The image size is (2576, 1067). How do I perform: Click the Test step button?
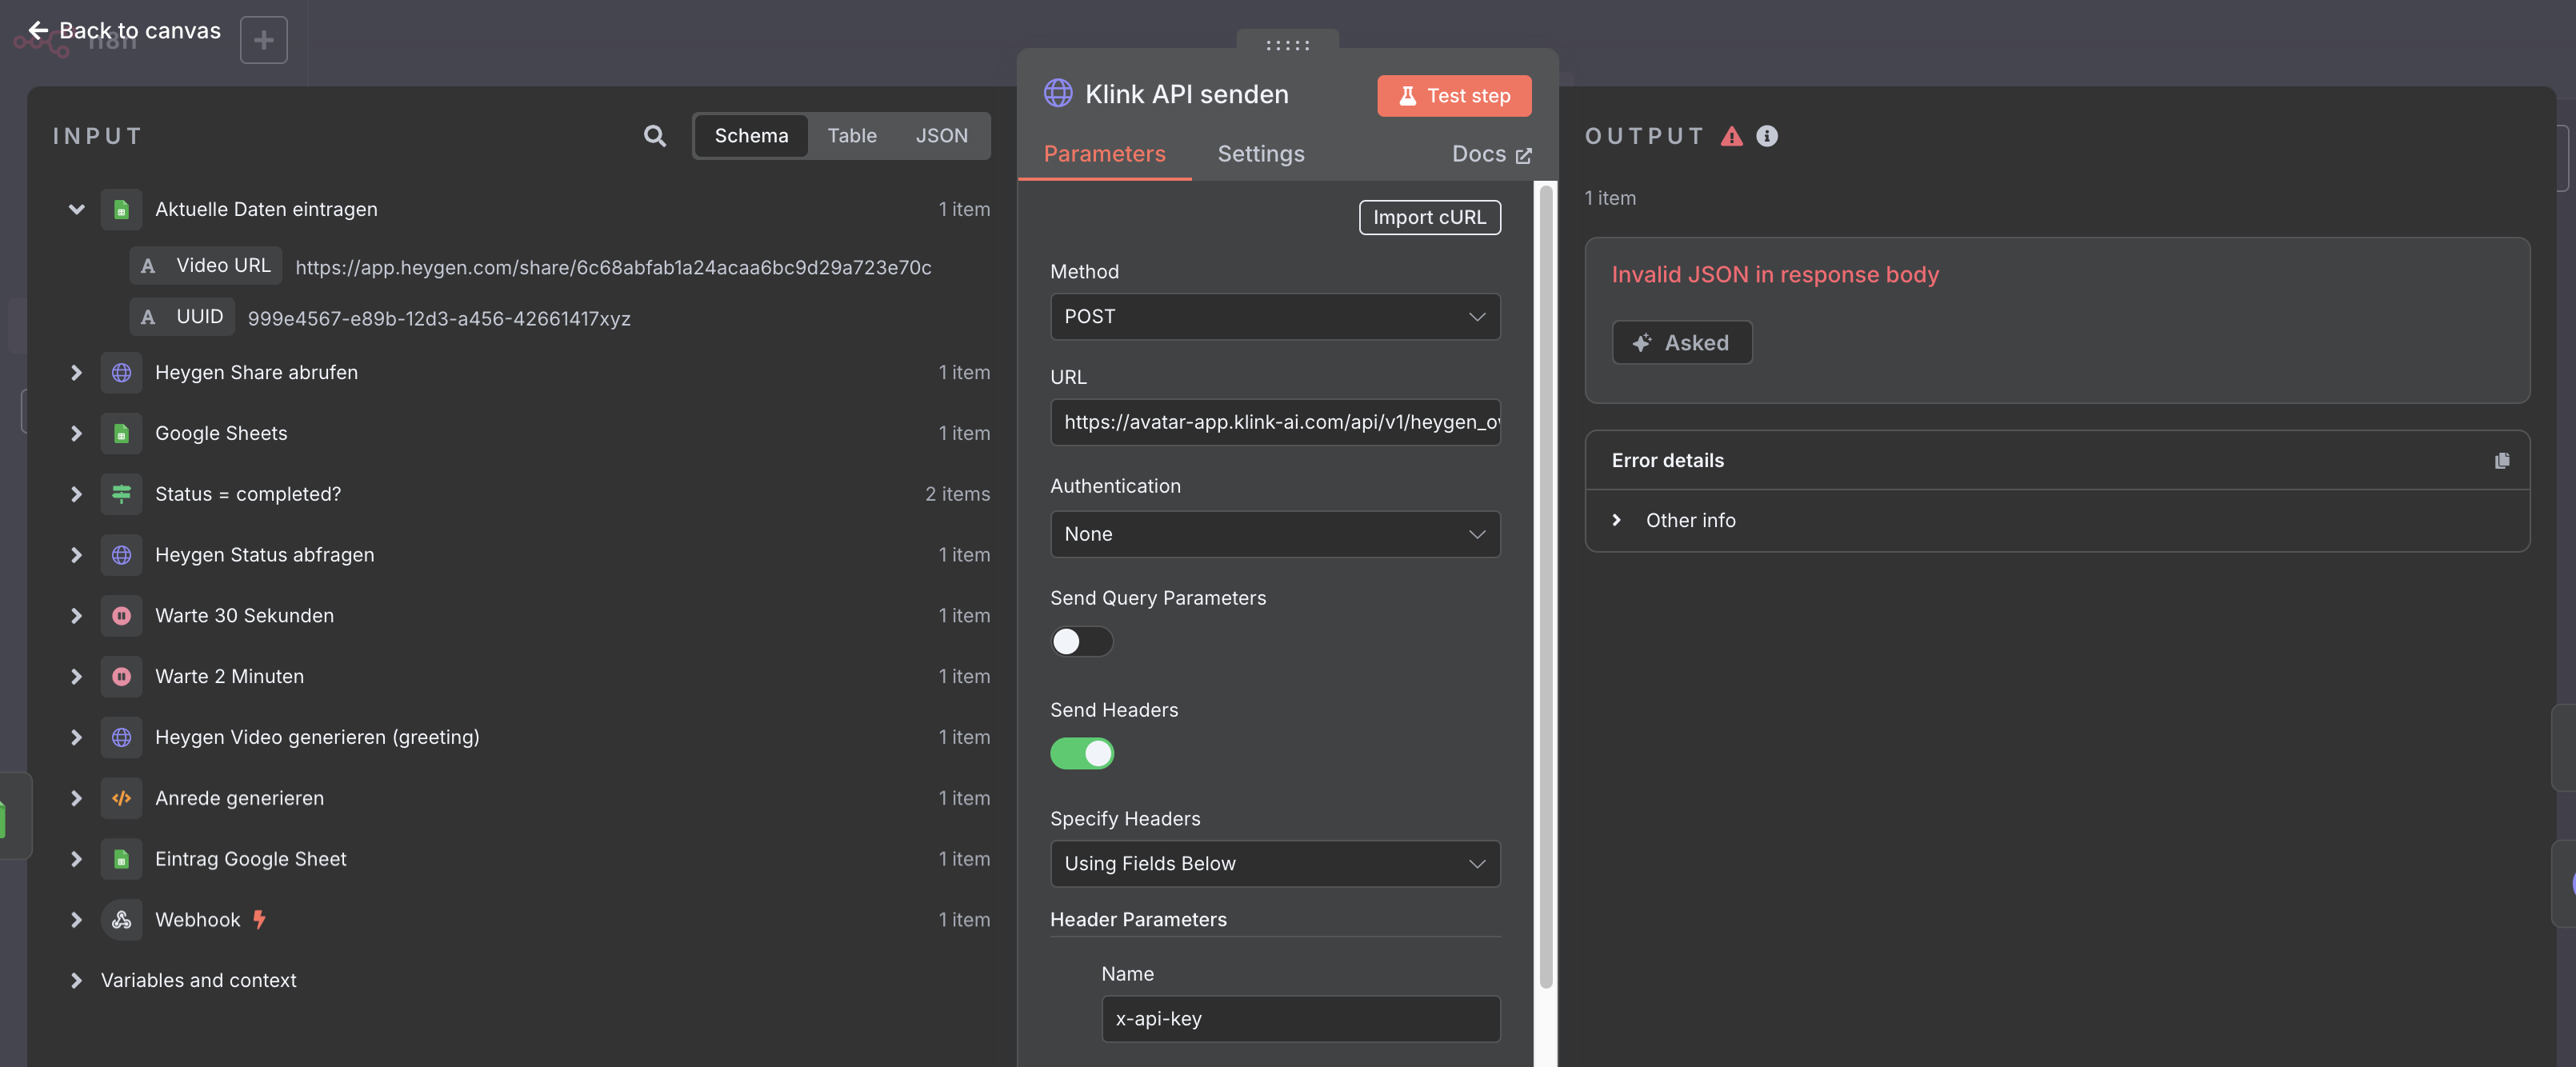tap(1454, 96)
